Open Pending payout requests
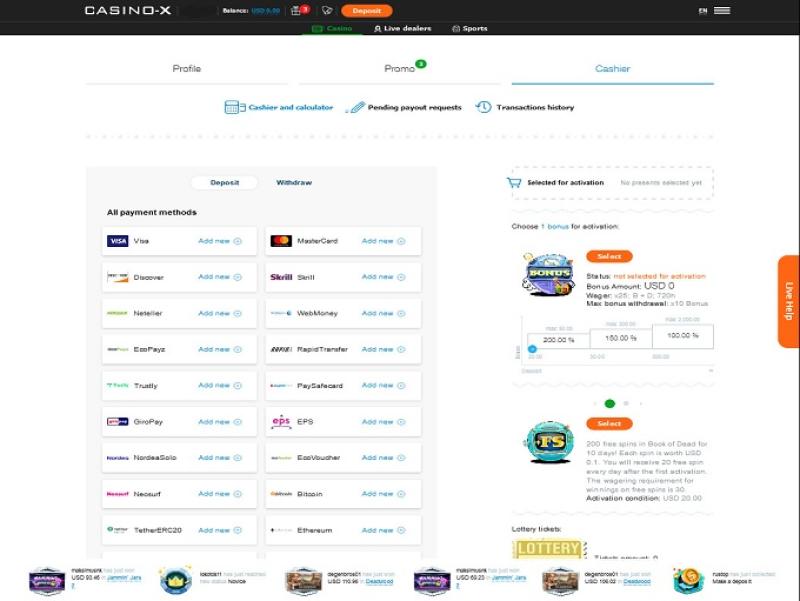Image resolution: width=800 pixels, height=601 pixels. pyautogui.click(x=414, y=108)
